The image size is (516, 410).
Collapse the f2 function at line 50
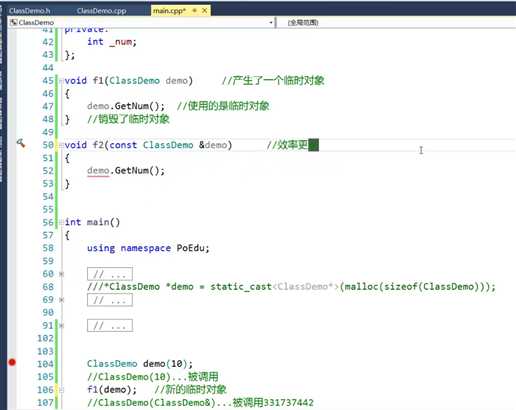coord(61,145)
